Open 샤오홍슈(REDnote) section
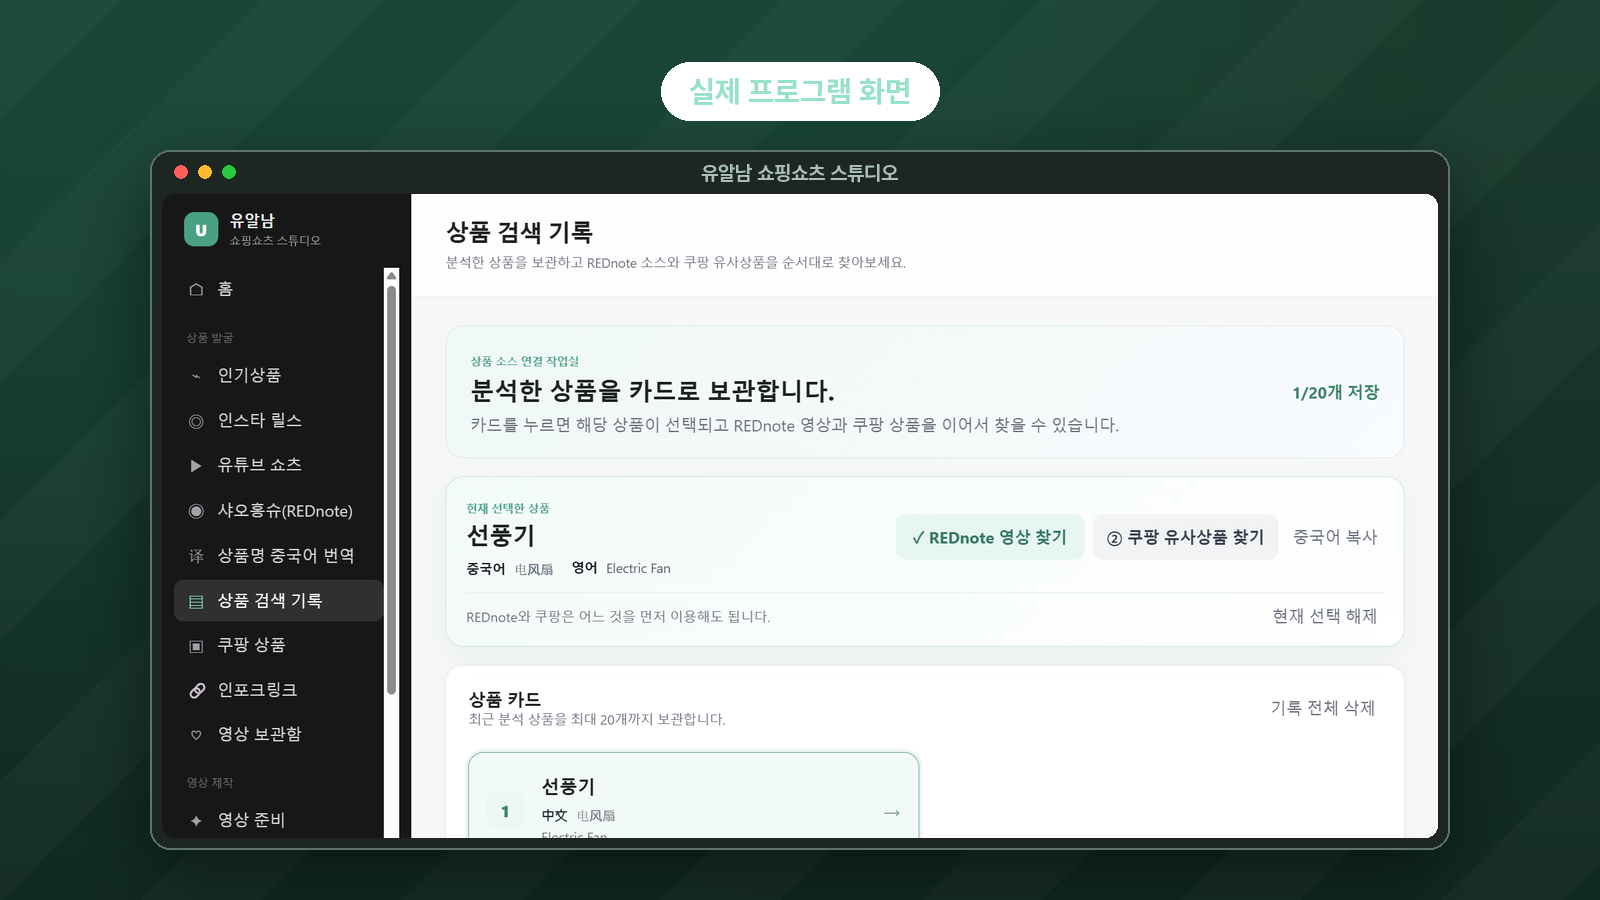The image size is (1600, 900). pos(278,511)
